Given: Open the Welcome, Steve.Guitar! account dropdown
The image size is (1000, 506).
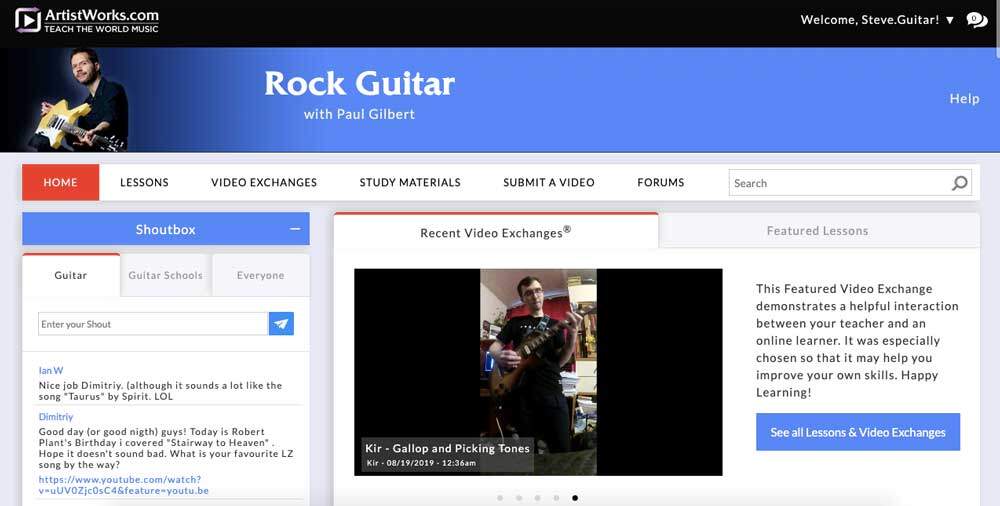Looking at the screenshot, I should (877, 20).
